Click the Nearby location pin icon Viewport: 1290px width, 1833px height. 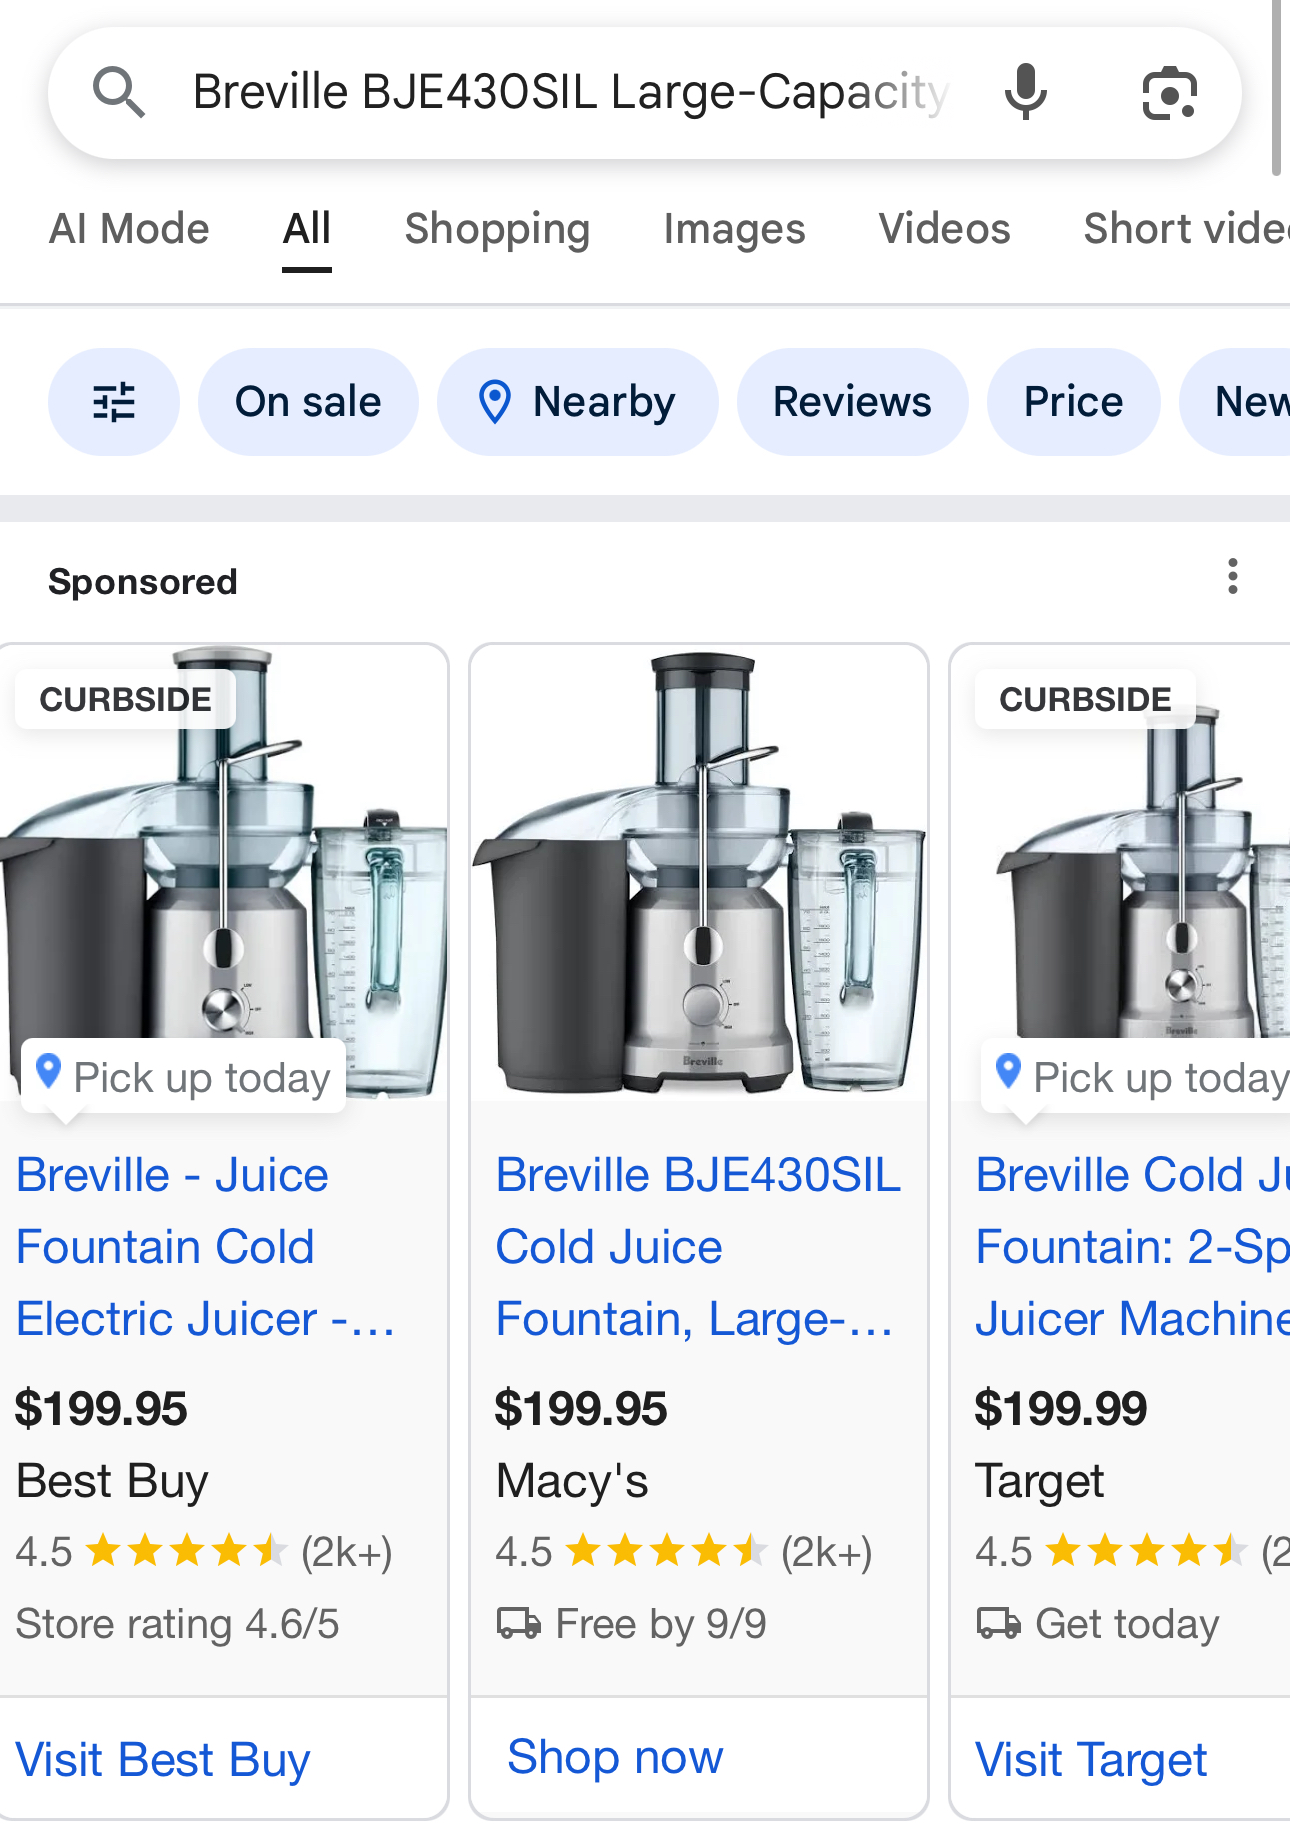point(495,402)
